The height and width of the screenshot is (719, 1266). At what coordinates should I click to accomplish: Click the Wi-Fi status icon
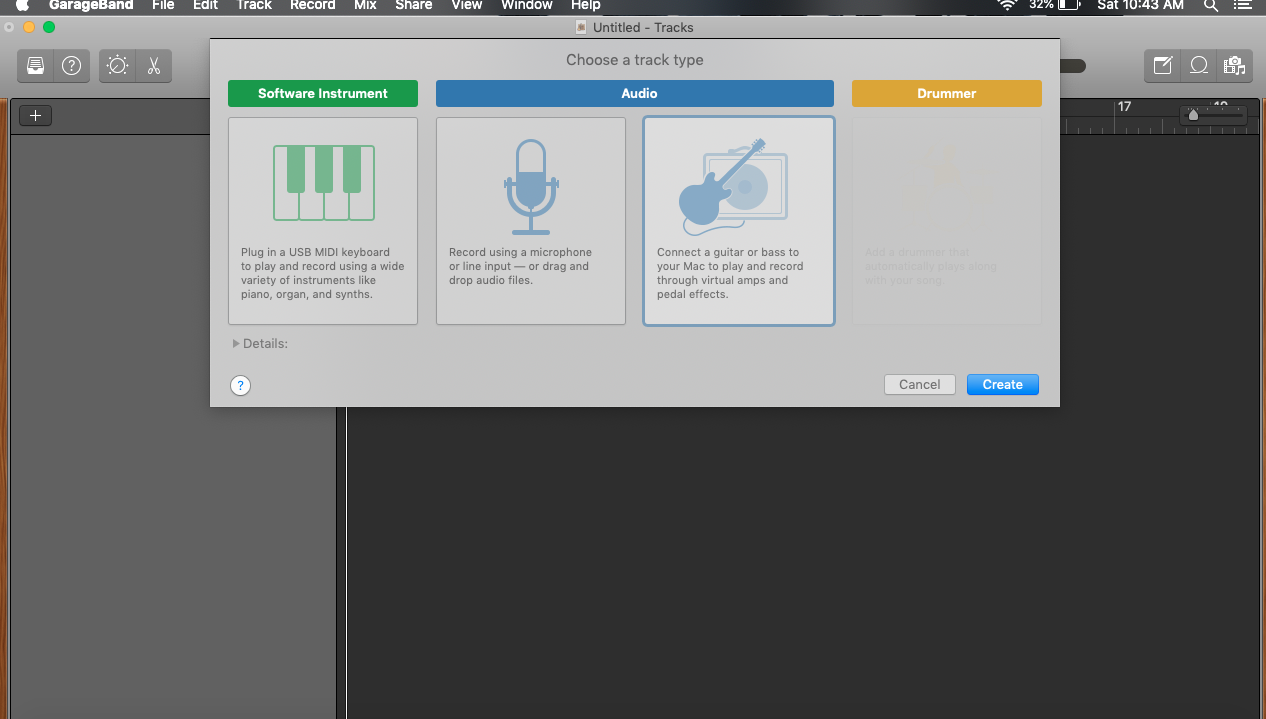point(1007,5)
